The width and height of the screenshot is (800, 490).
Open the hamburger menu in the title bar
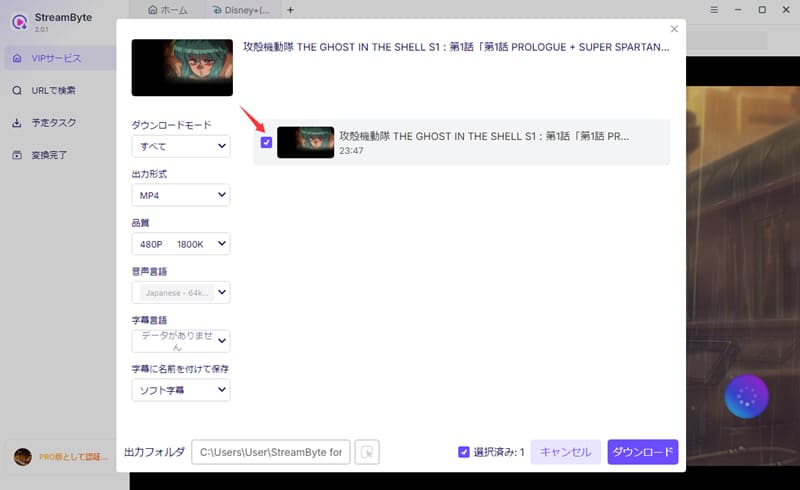714,10
